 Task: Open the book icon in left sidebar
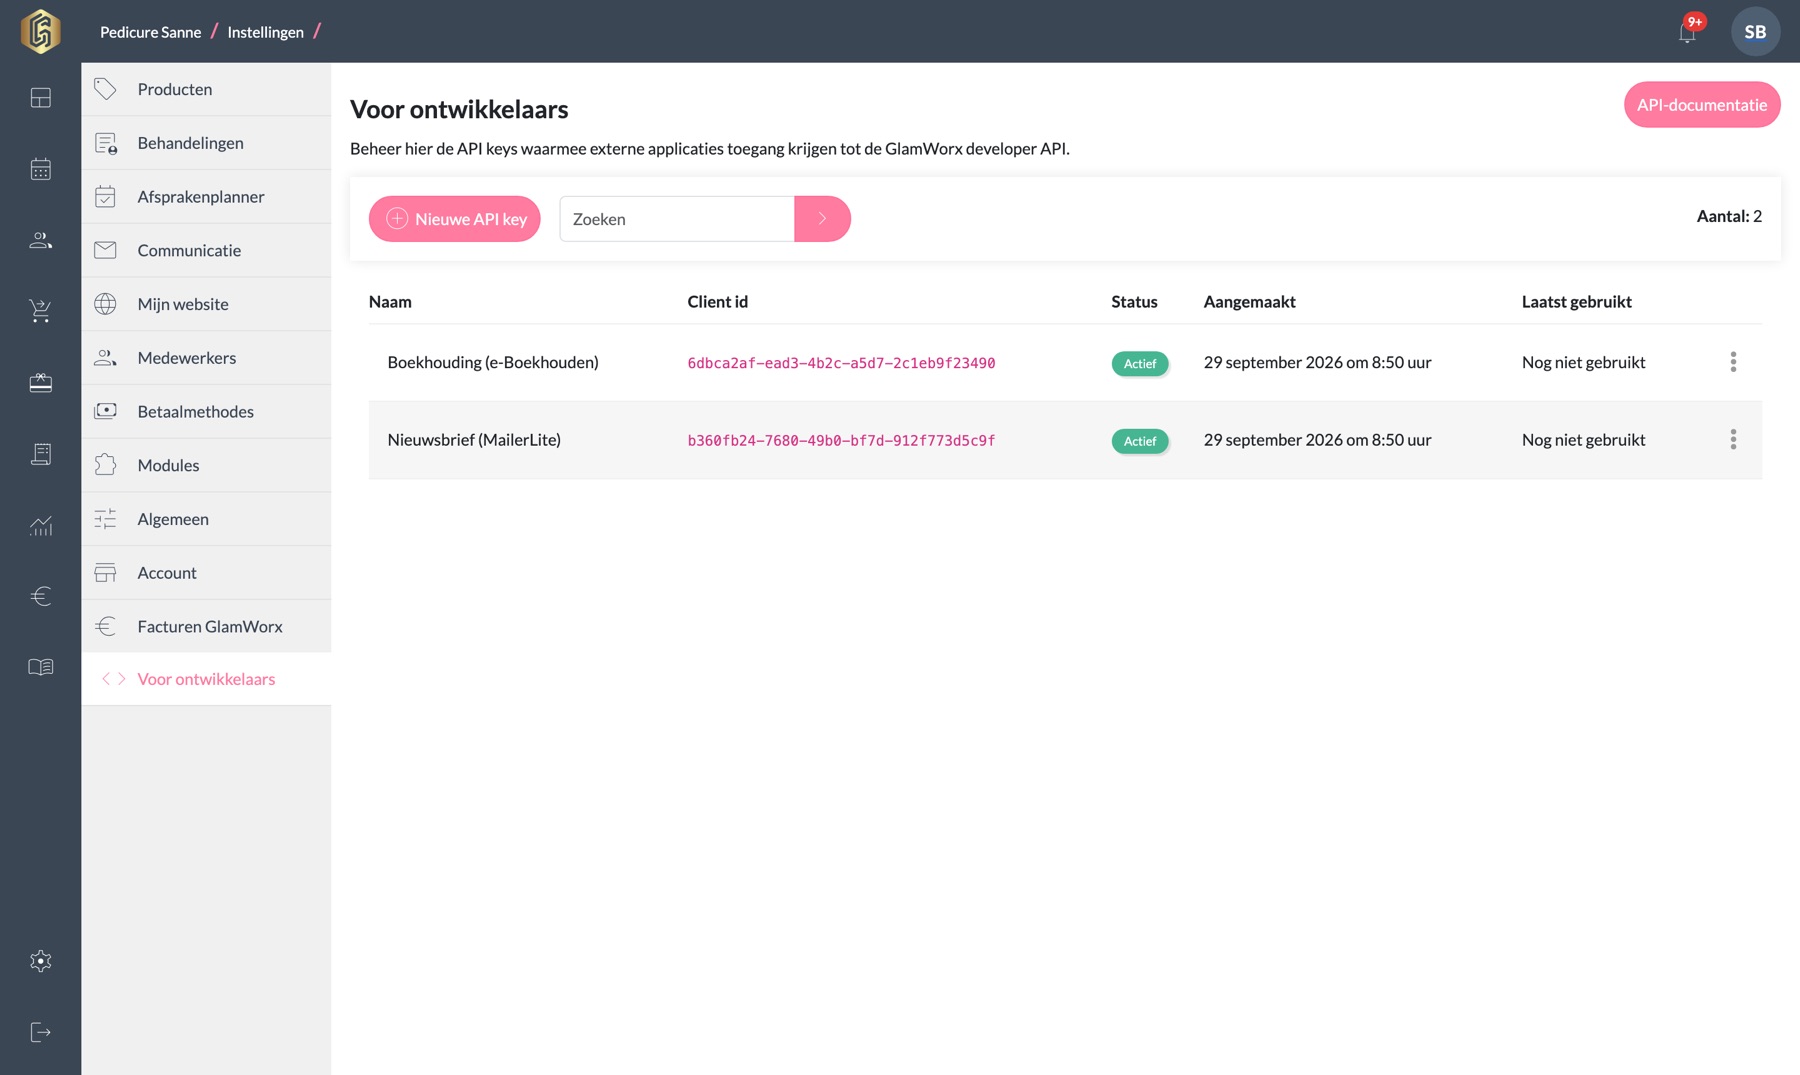40,667
